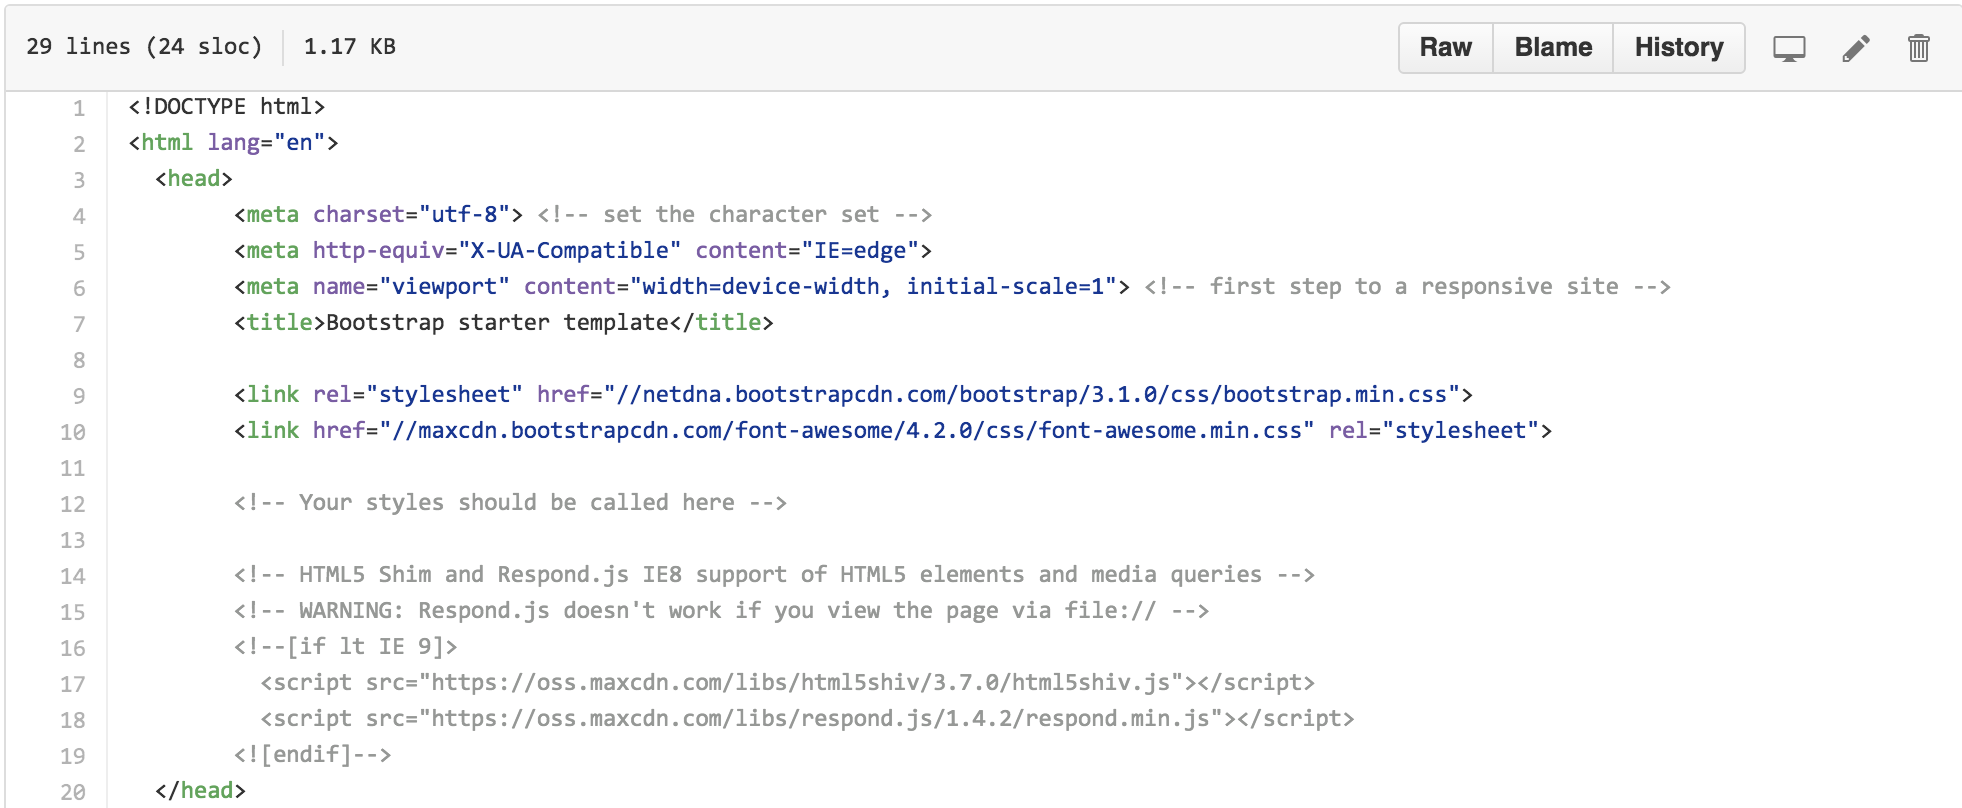Select line number 1

pyautogui.click(x=79, y=108)
